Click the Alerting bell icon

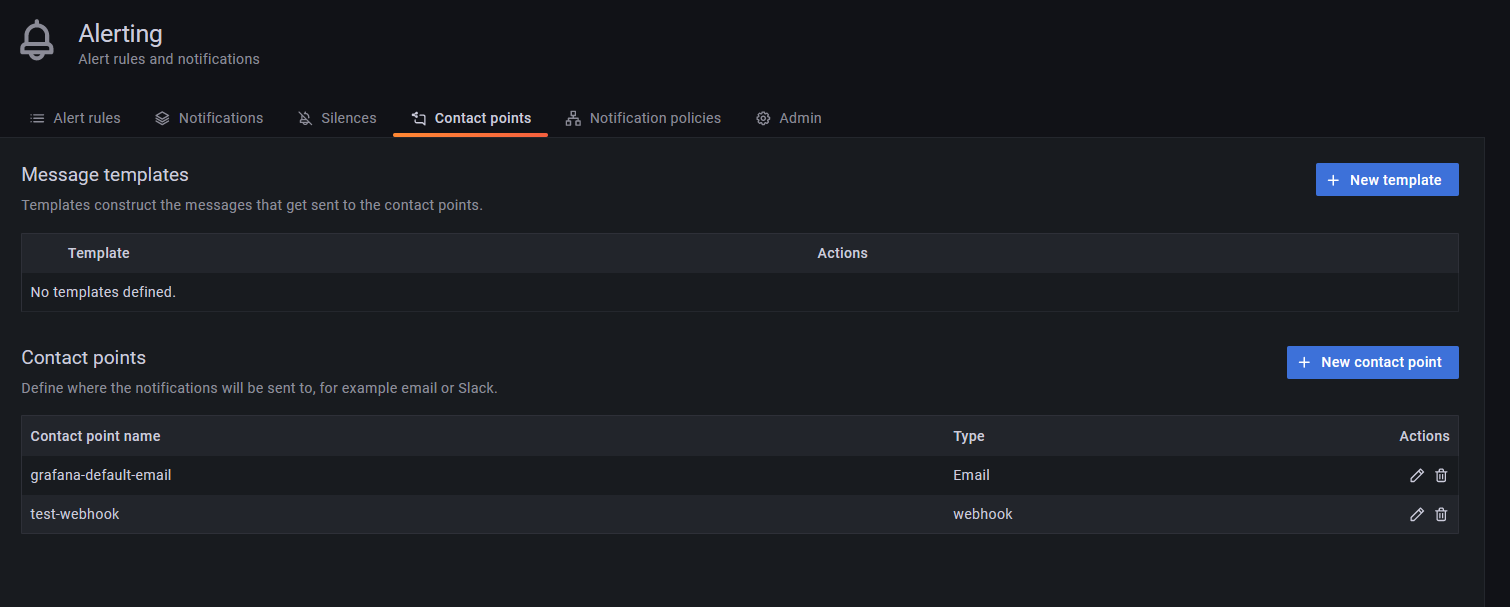38,41
